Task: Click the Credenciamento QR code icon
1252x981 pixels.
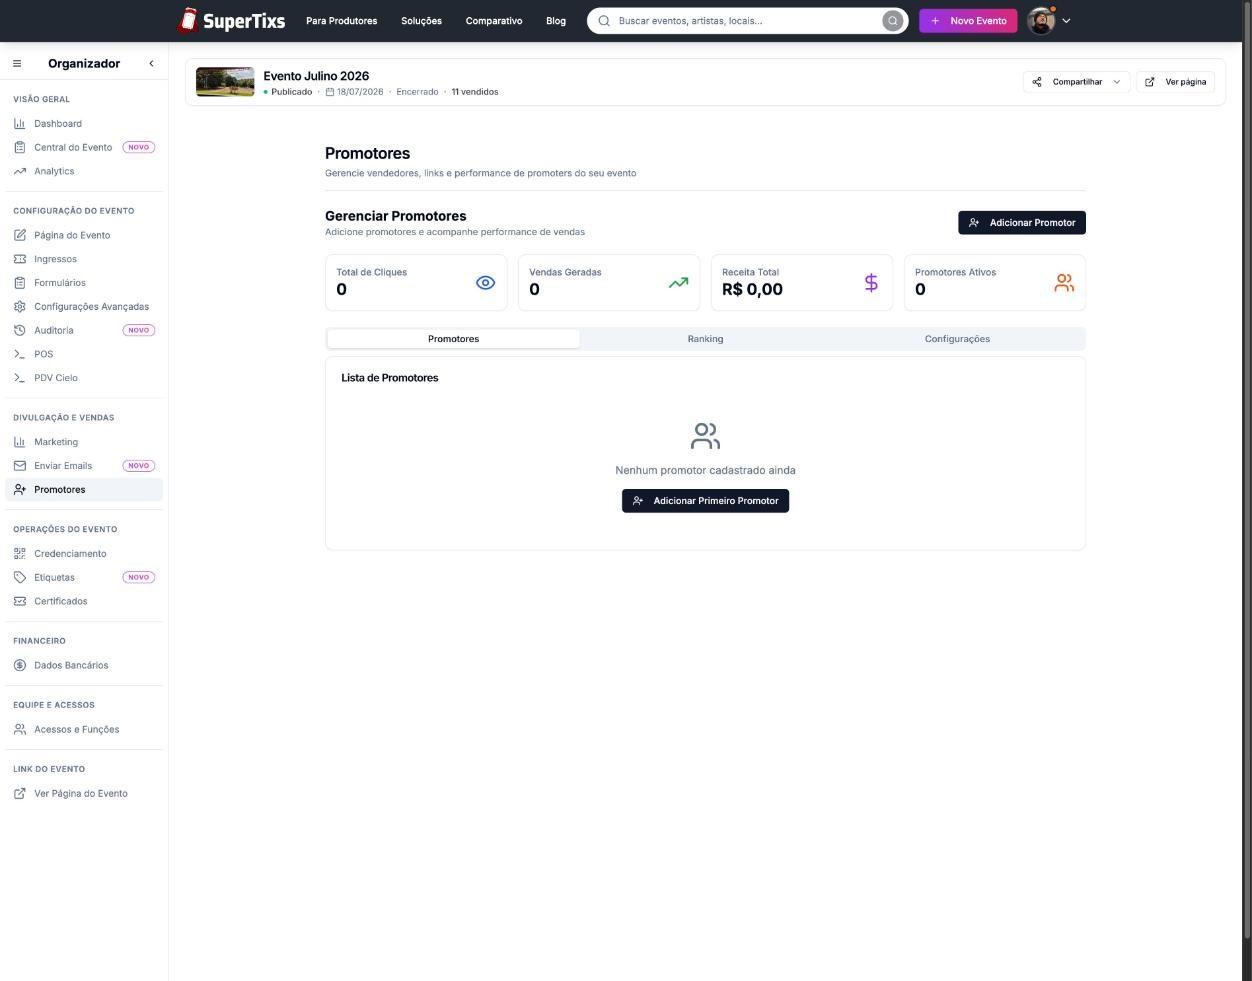Action: [20, 553]
